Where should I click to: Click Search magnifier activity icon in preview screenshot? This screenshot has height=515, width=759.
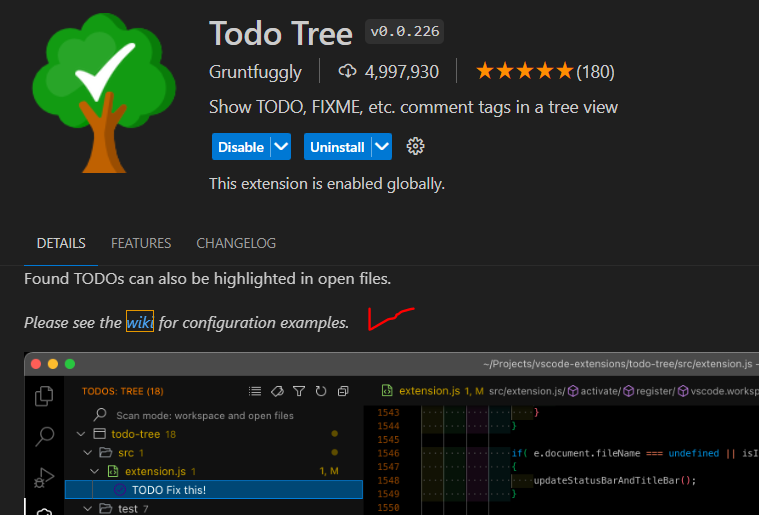44,436
